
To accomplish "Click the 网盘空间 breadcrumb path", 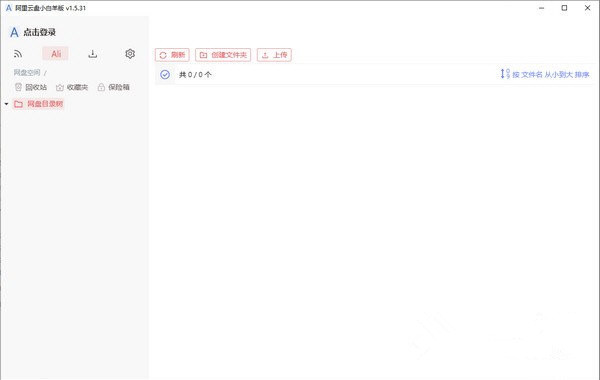I will (x=27, y=72).
